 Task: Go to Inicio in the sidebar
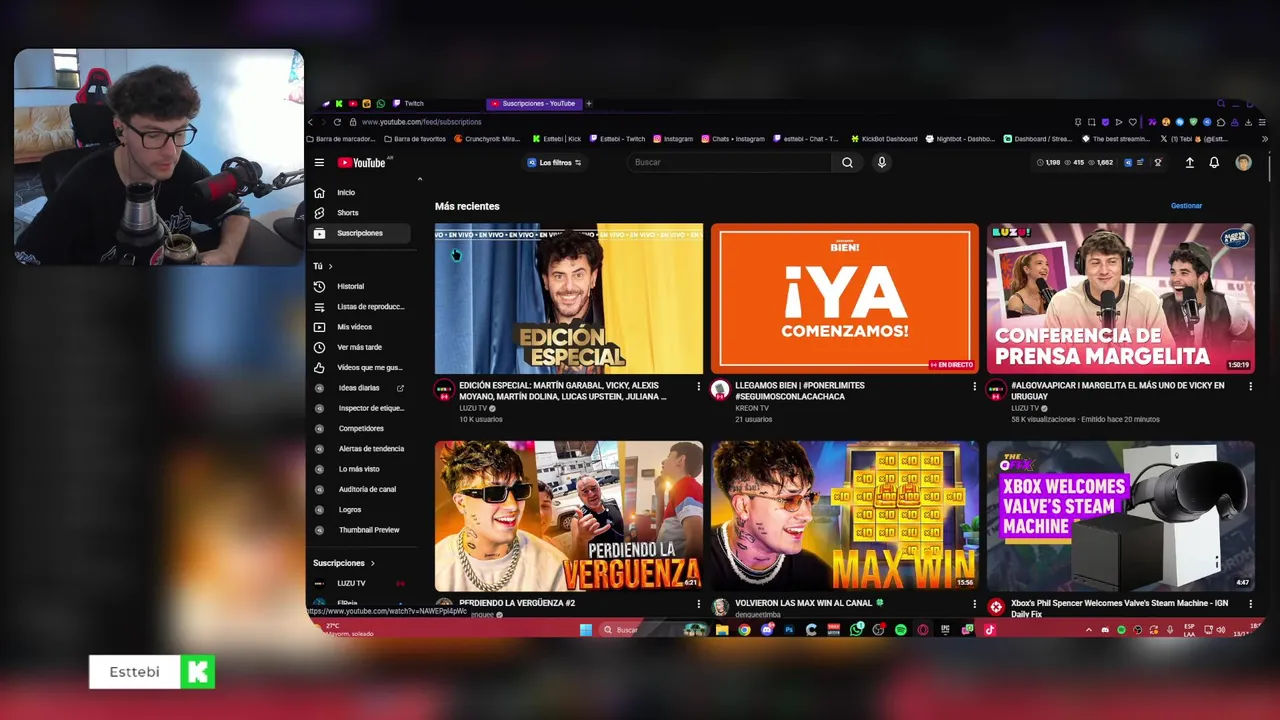[360, 192]
